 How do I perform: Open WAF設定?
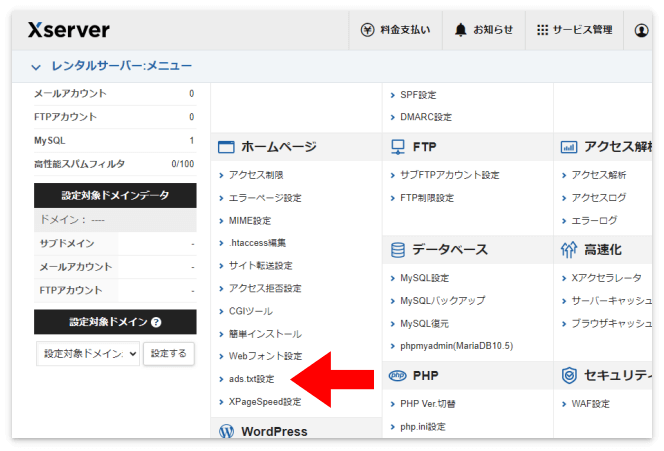point(591,404)
